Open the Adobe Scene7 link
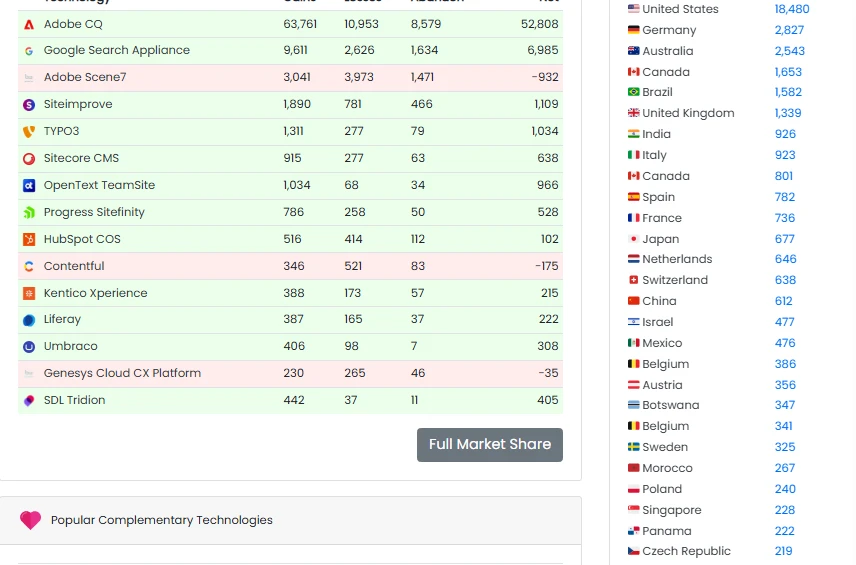 point(85,77)
